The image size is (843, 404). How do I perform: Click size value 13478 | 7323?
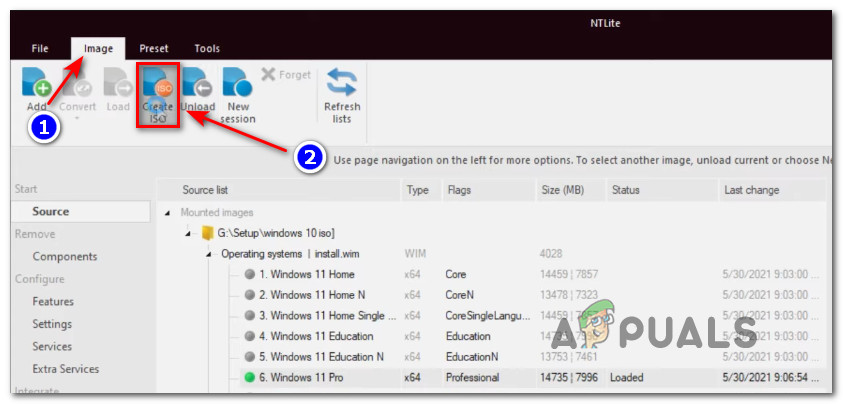pos(569,295)
